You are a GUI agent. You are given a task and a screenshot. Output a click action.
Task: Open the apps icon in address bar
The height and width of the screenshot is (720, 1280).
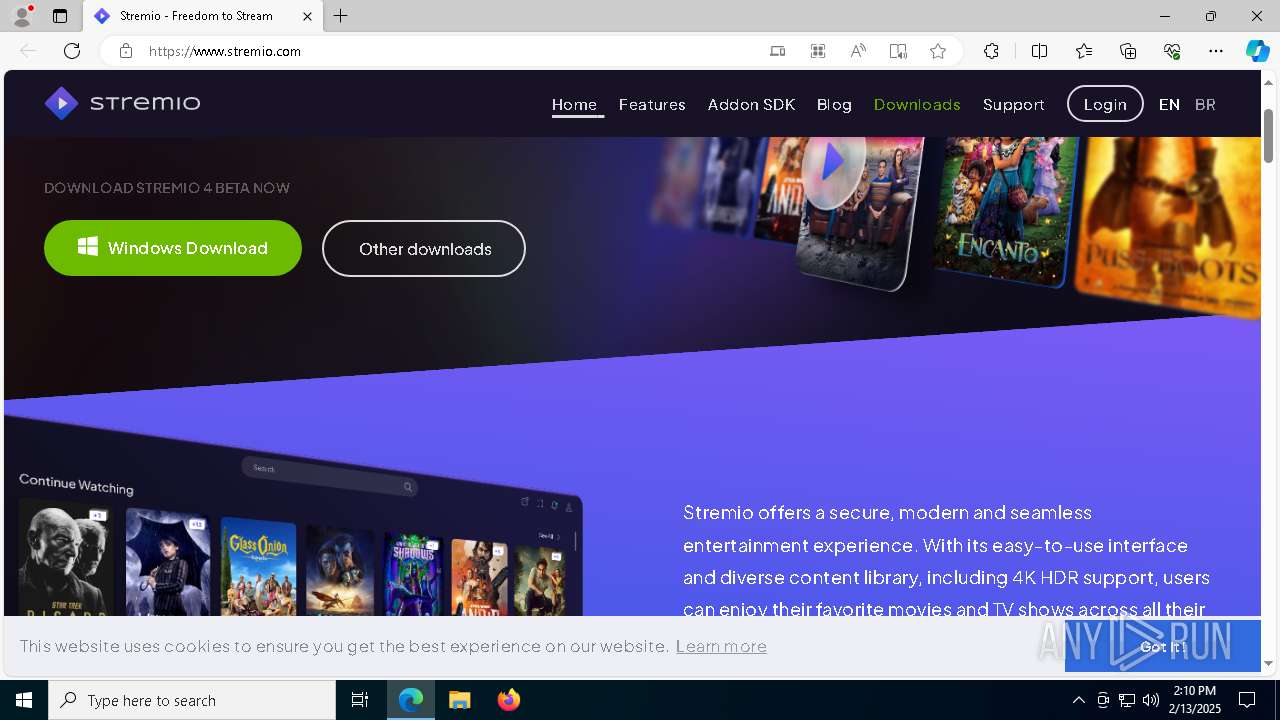point(818,51)
